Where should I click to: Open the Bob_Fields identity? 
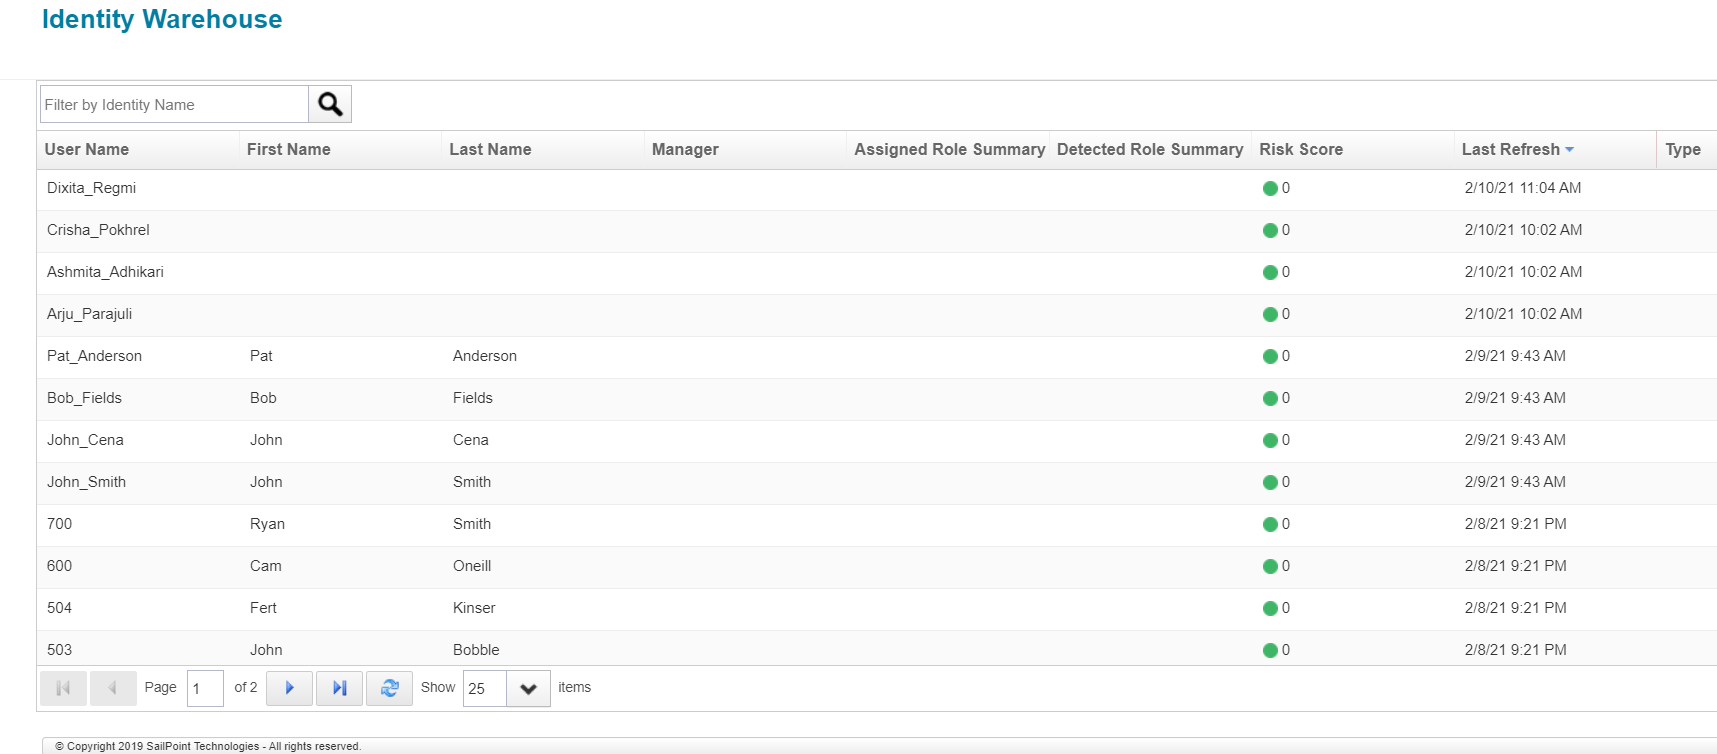click(84, 398)
